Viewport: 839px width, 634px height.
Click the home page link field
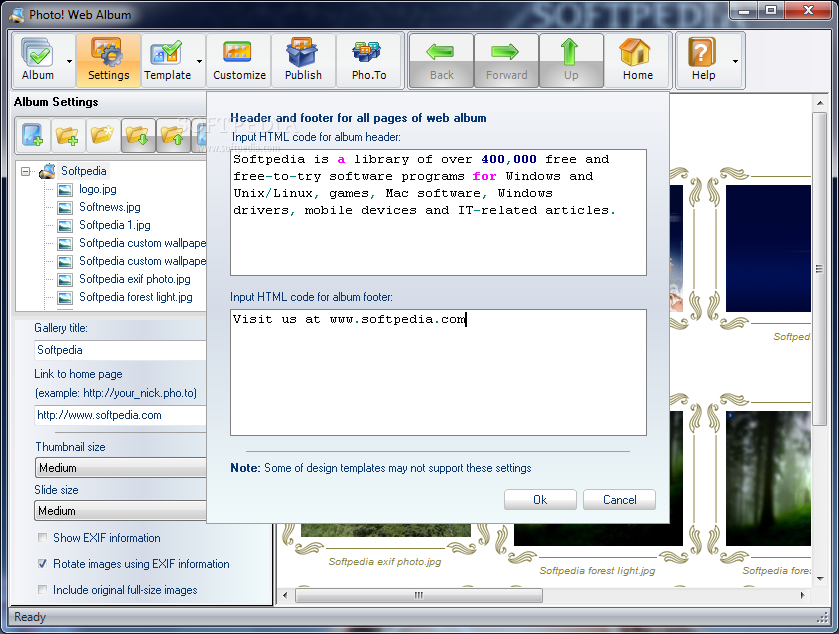(x=120, y=415)
